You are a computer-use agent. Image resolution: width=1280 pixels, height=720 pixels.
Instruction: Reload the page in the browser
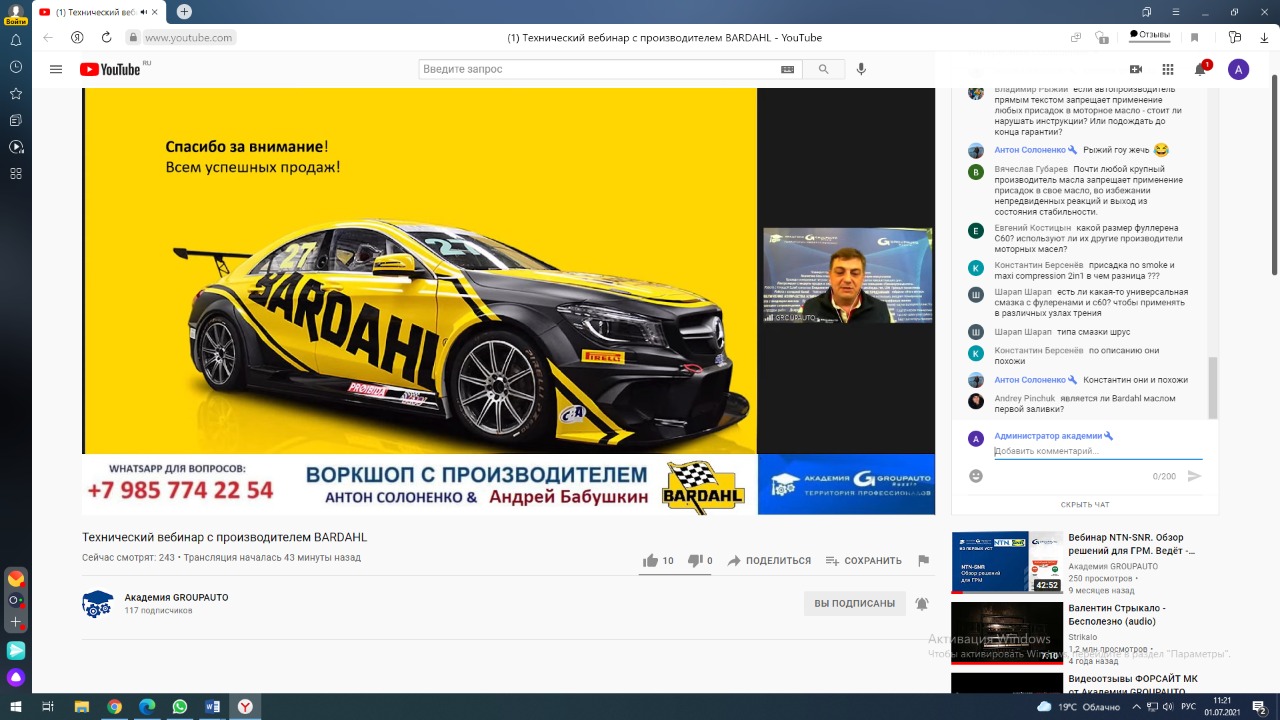coord(106,38)
